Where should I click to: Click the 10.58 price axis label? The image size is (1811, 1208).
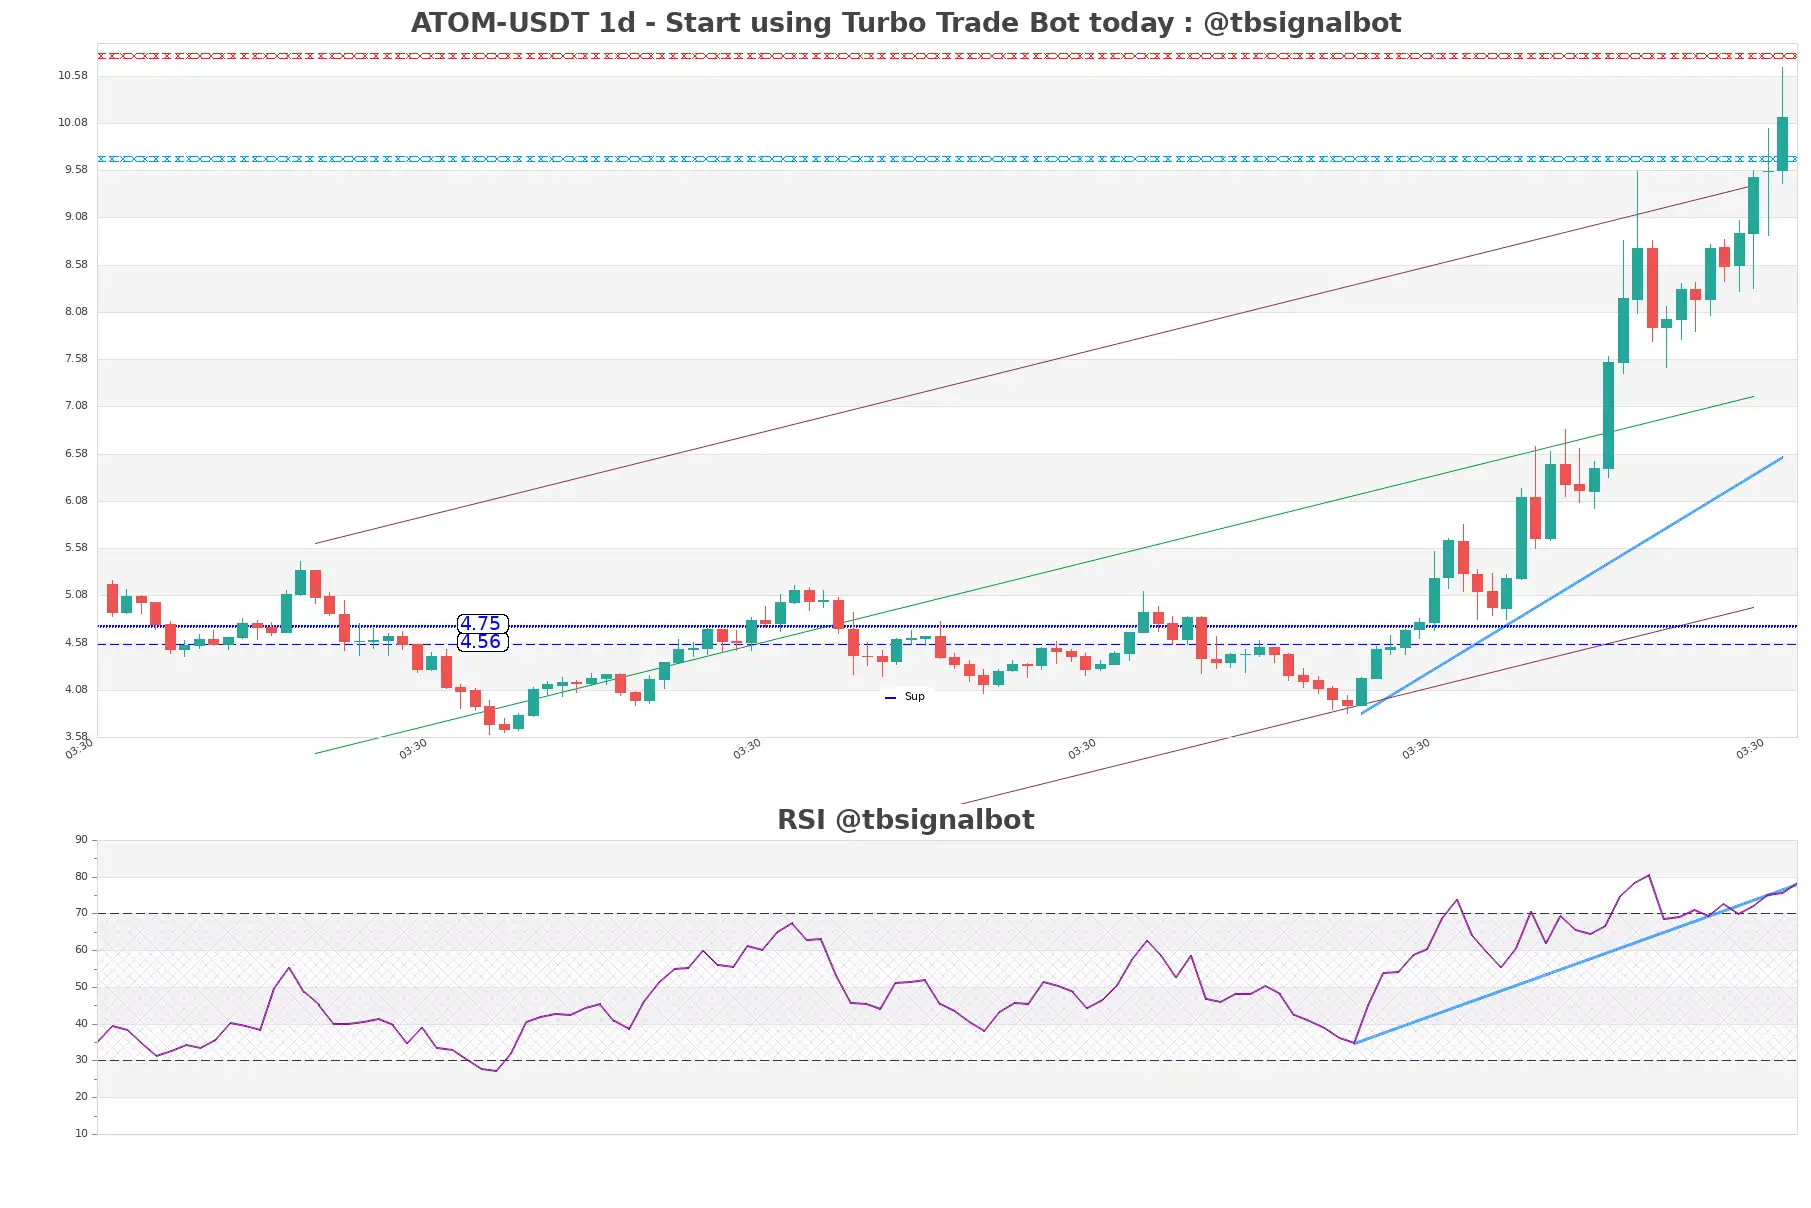[x=73, y=76]
